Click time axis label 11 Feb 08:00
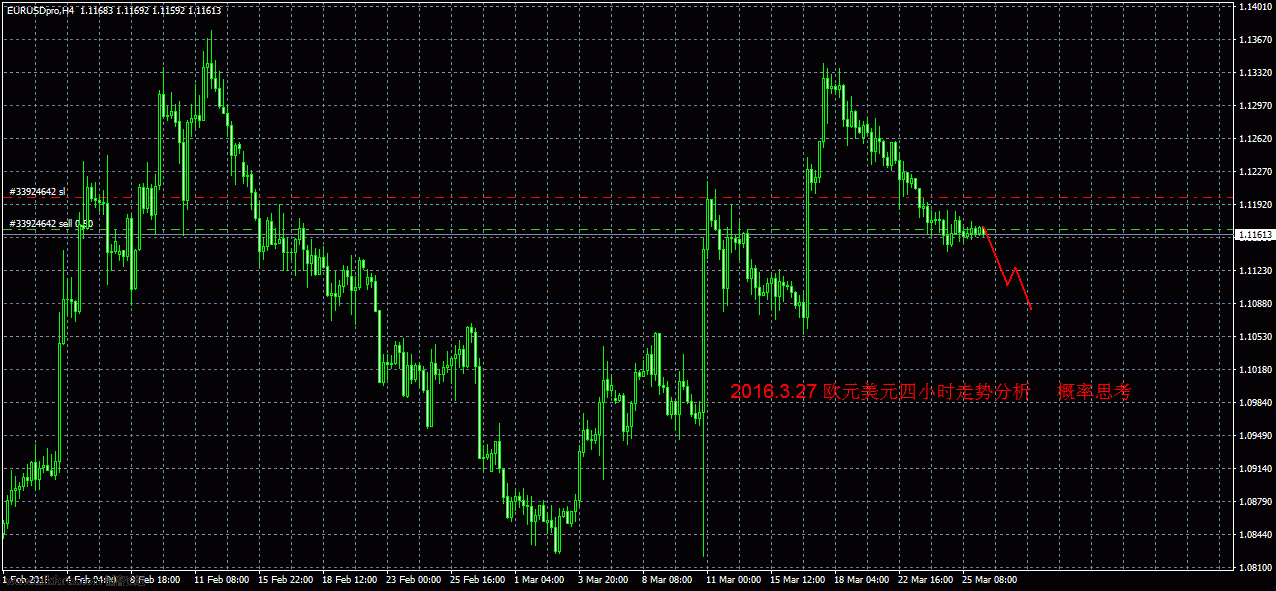Image resolution: width=1276 pixels, height=591 pixels. pos(222,579)
